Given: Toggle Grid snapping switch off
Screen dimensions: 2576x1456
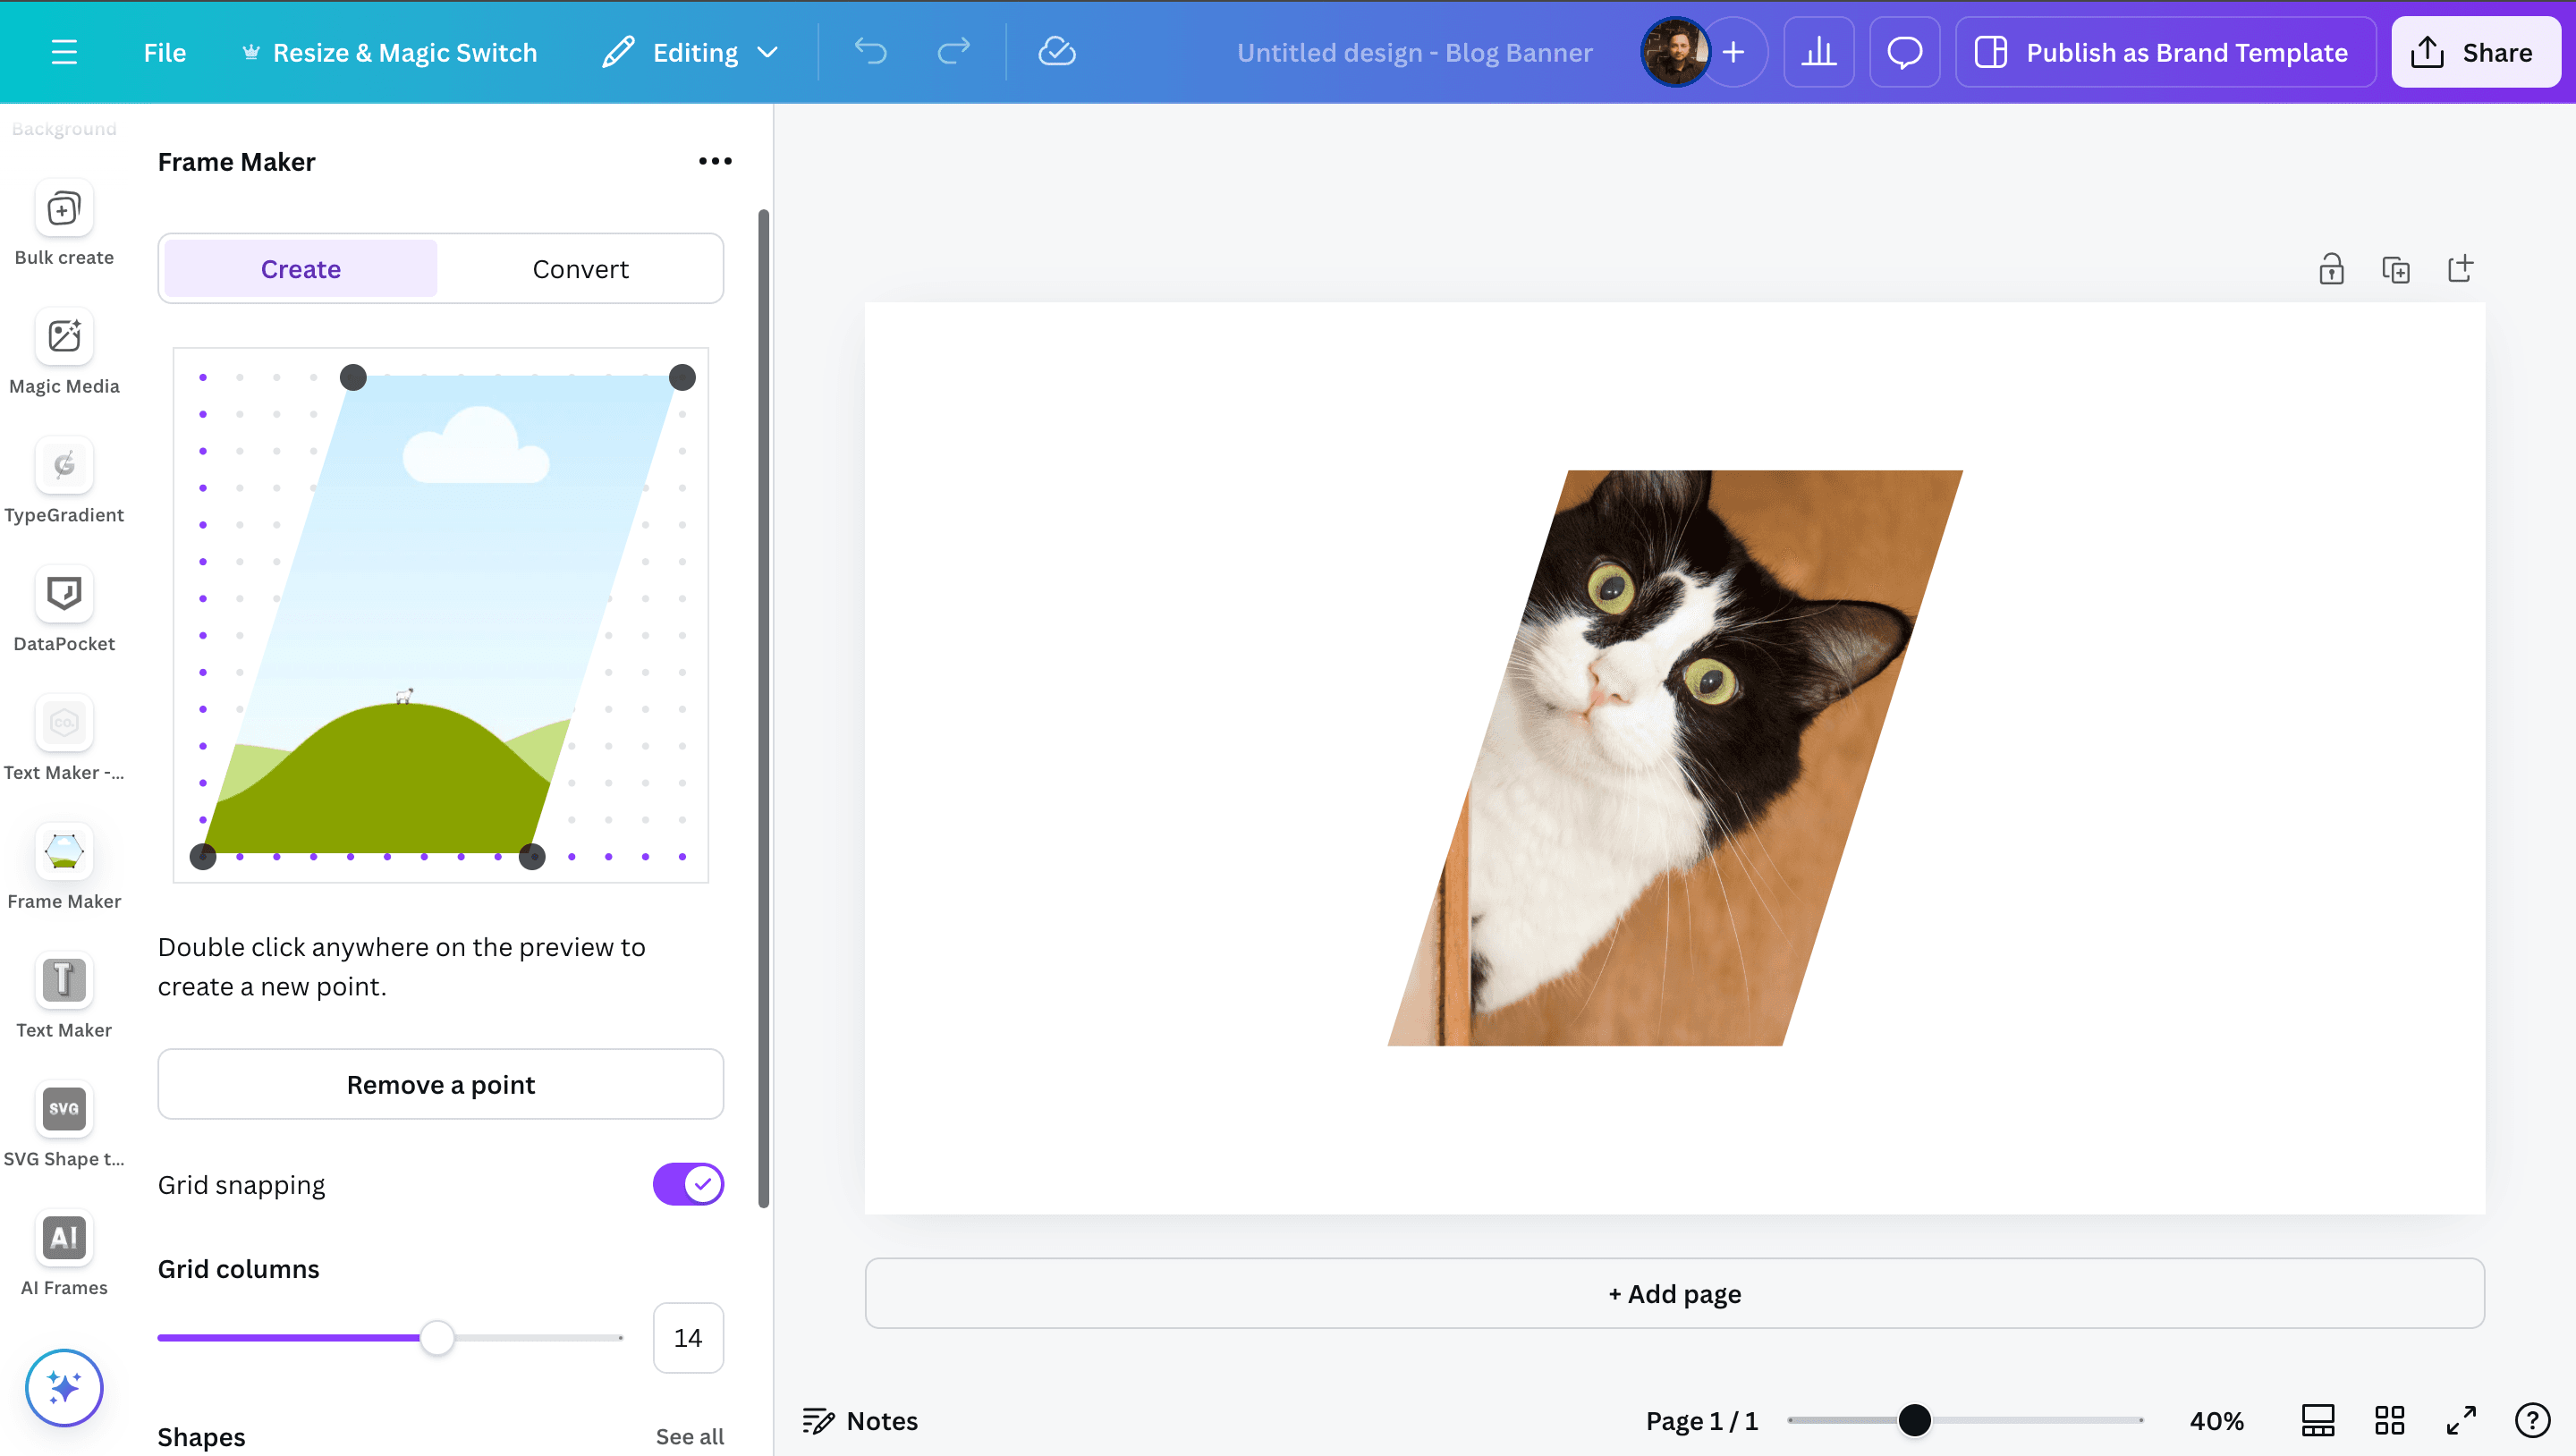Looking at the screenshot, I should click(688, 1184).
